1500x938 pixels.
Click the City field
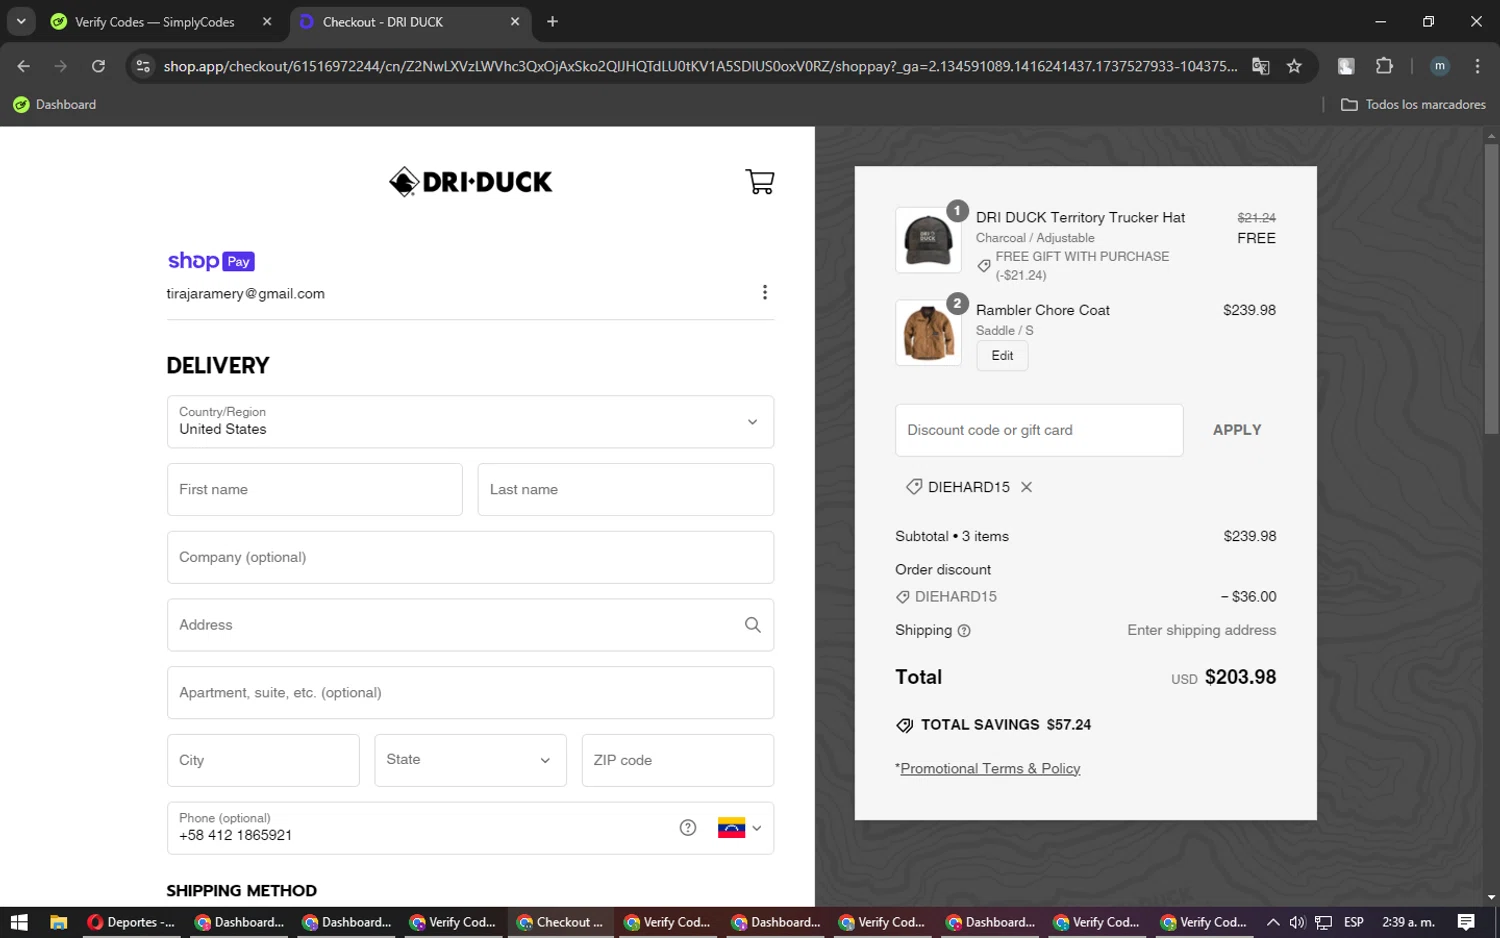pos(263,760)
